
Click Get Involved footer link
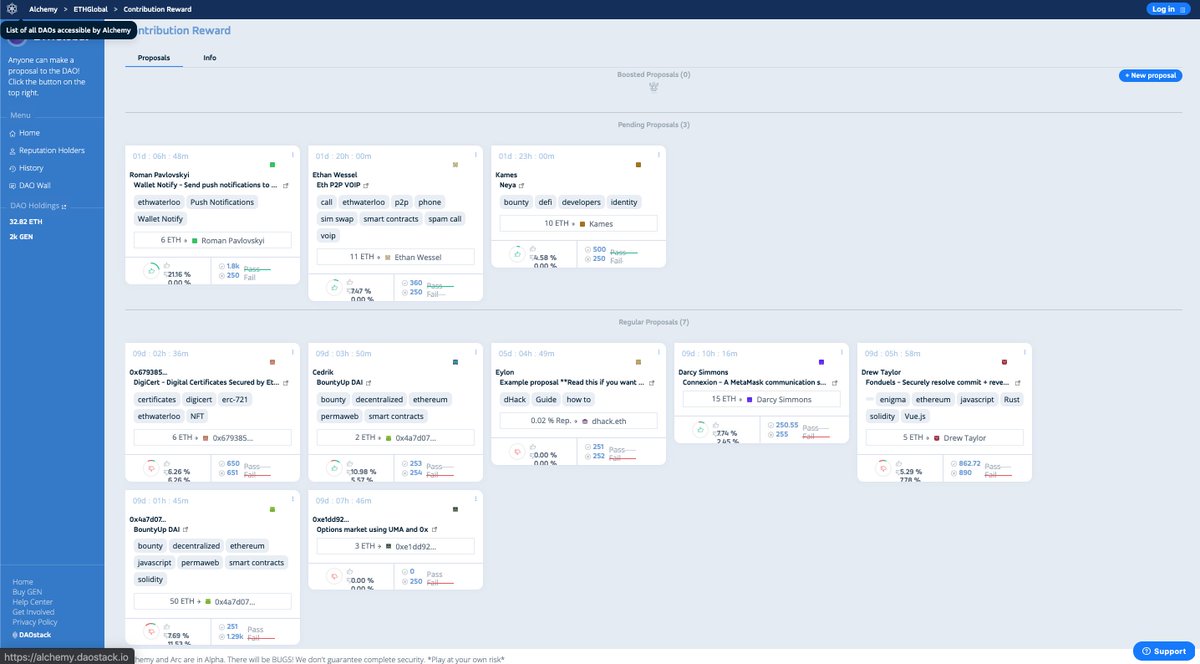tap(33, 612)
